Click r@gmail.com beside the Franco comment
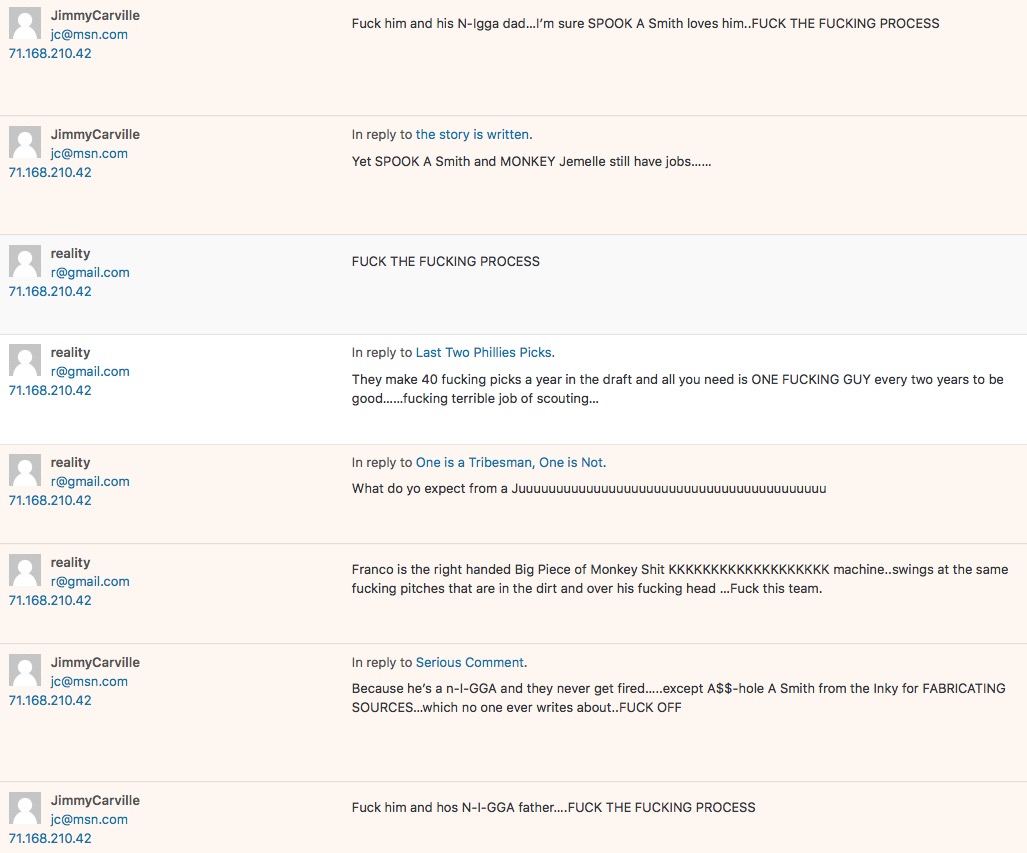This screenshot has width=1027, height=853. [x=90, y=581]
